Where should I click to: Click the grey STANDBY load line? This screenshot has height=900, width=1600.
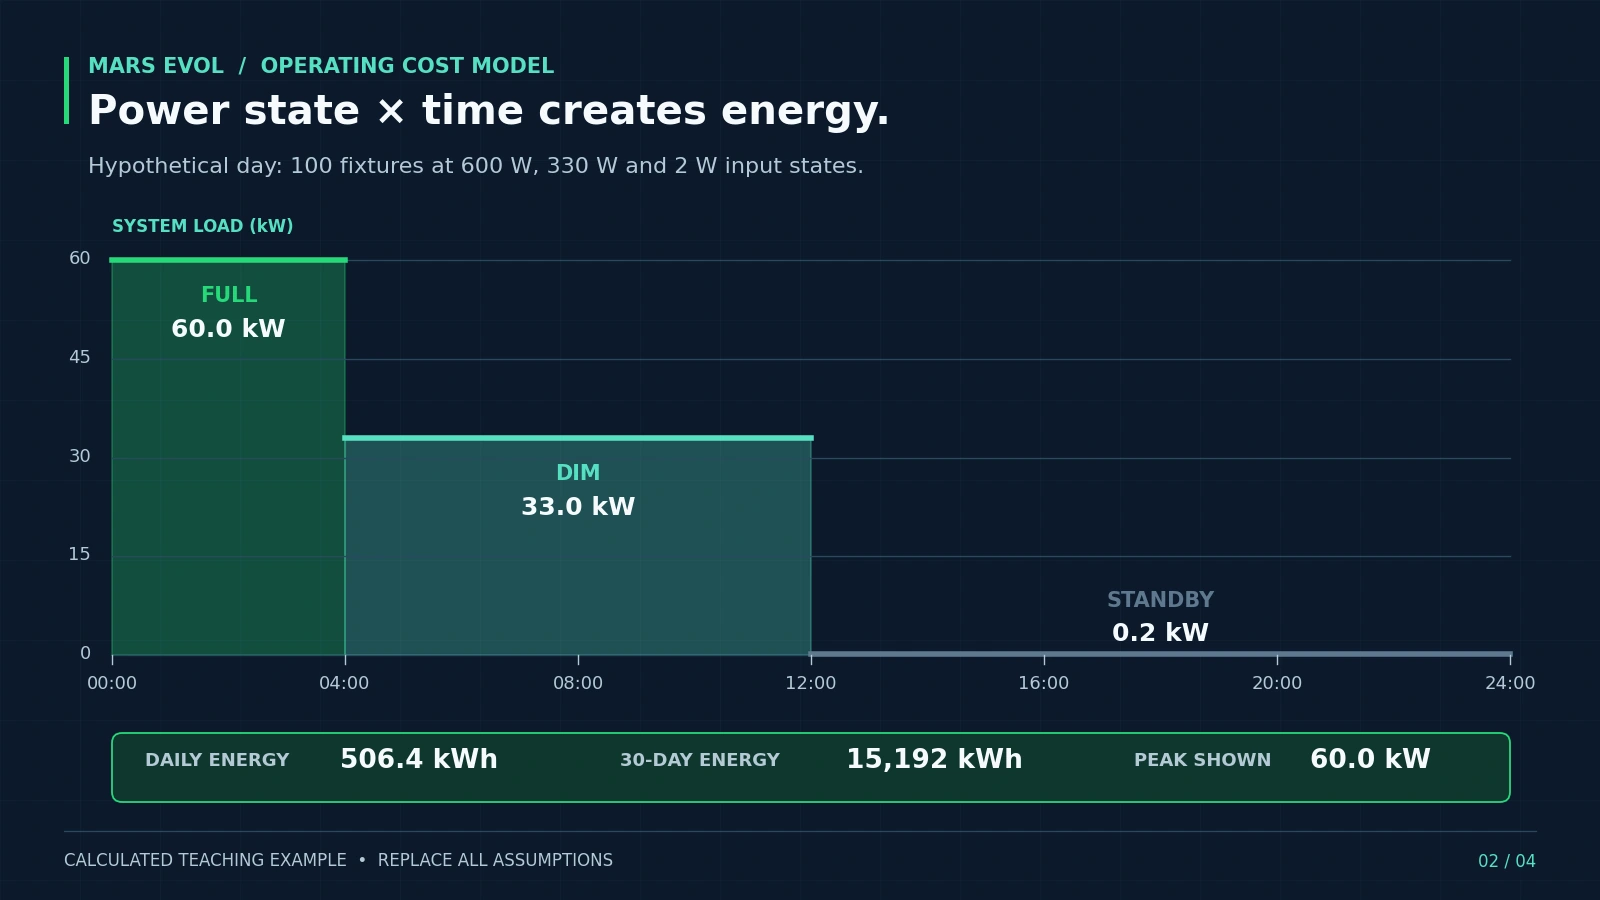(x=1160, y=654)
